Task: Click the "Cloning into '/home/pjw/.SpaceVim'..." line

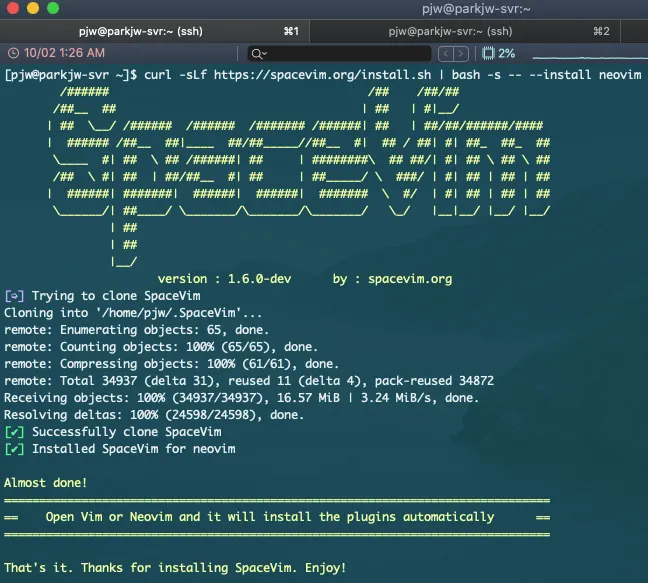Action: click(133, 313)
